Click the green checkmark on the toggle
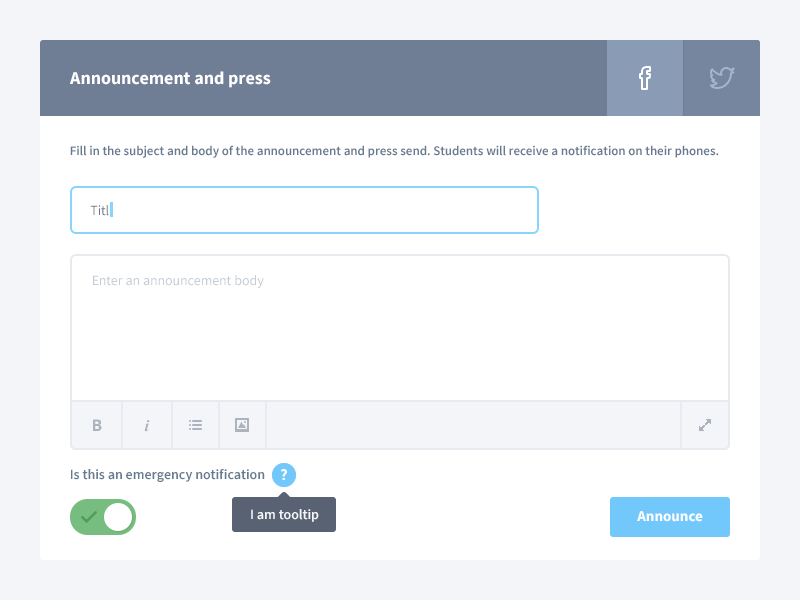The width and height of the screenshot is (800, 600). pos(89,517)
